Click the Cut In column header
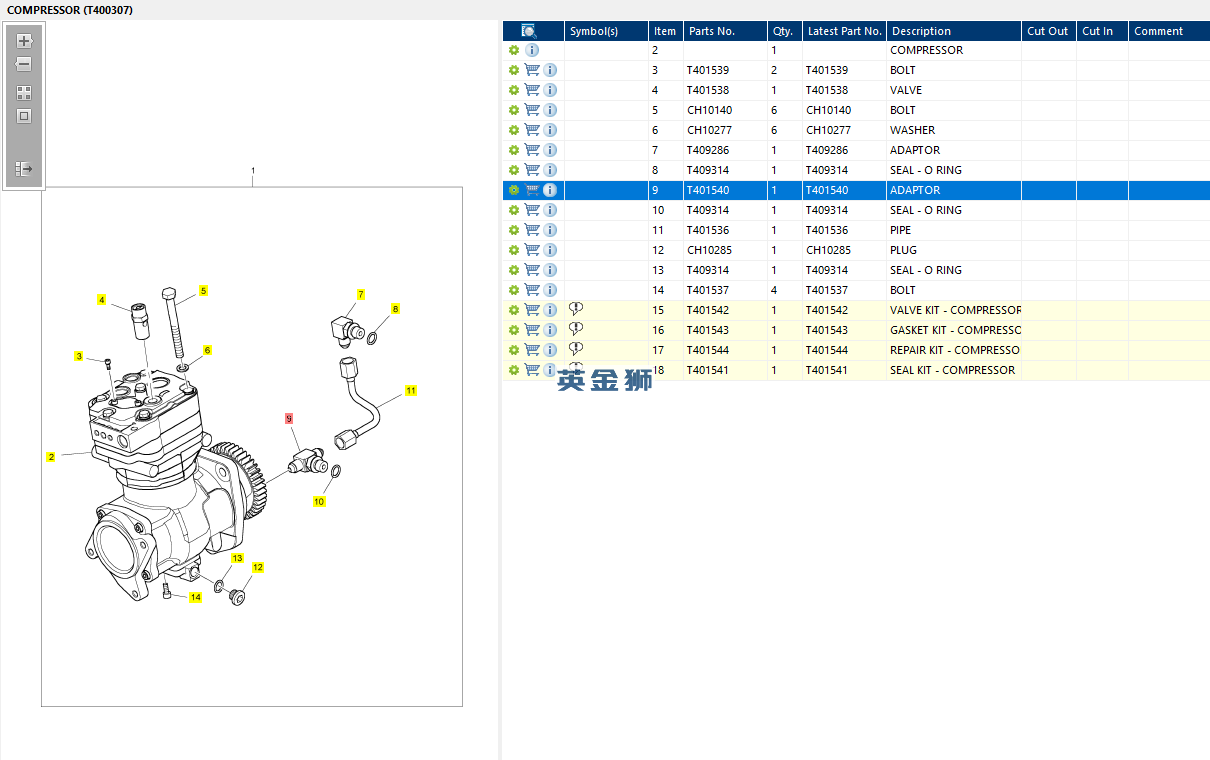This screenshot has width=1210, height=760. pos(1101,31)
